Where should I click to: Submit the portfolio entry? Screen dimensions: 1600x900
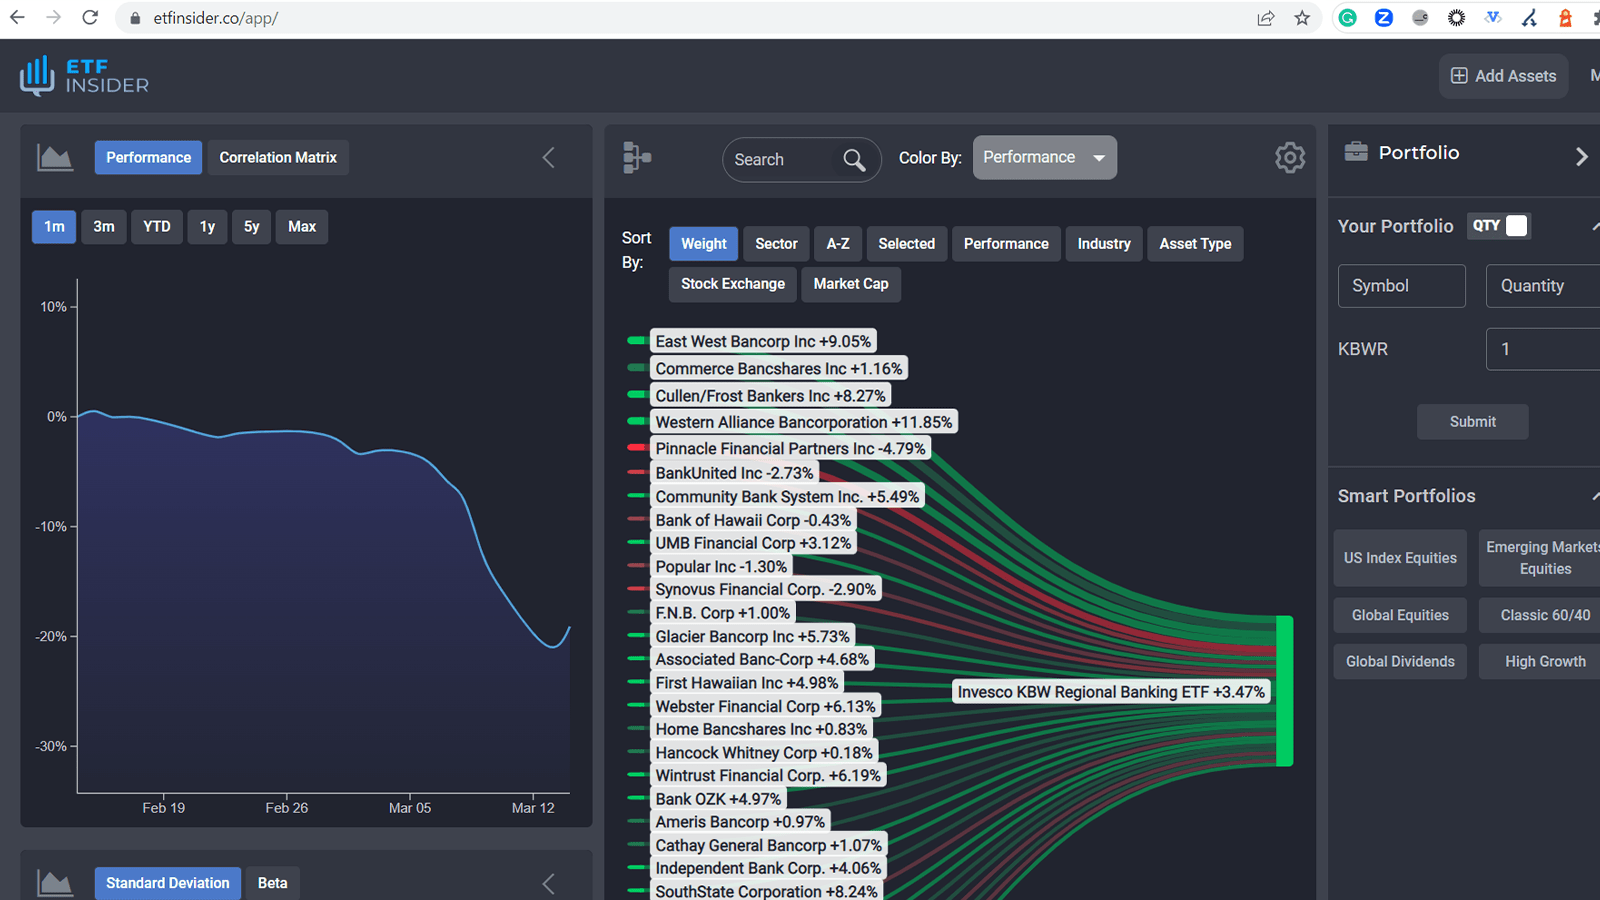pos(1473,422)
